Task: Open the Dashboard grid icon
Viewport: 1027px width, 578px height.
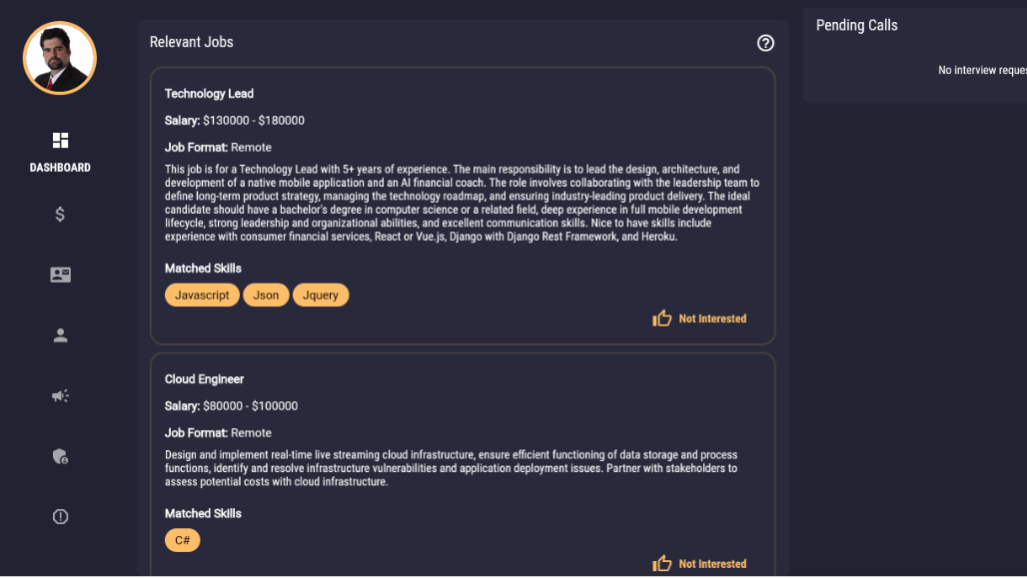Action: coord(60,140)
